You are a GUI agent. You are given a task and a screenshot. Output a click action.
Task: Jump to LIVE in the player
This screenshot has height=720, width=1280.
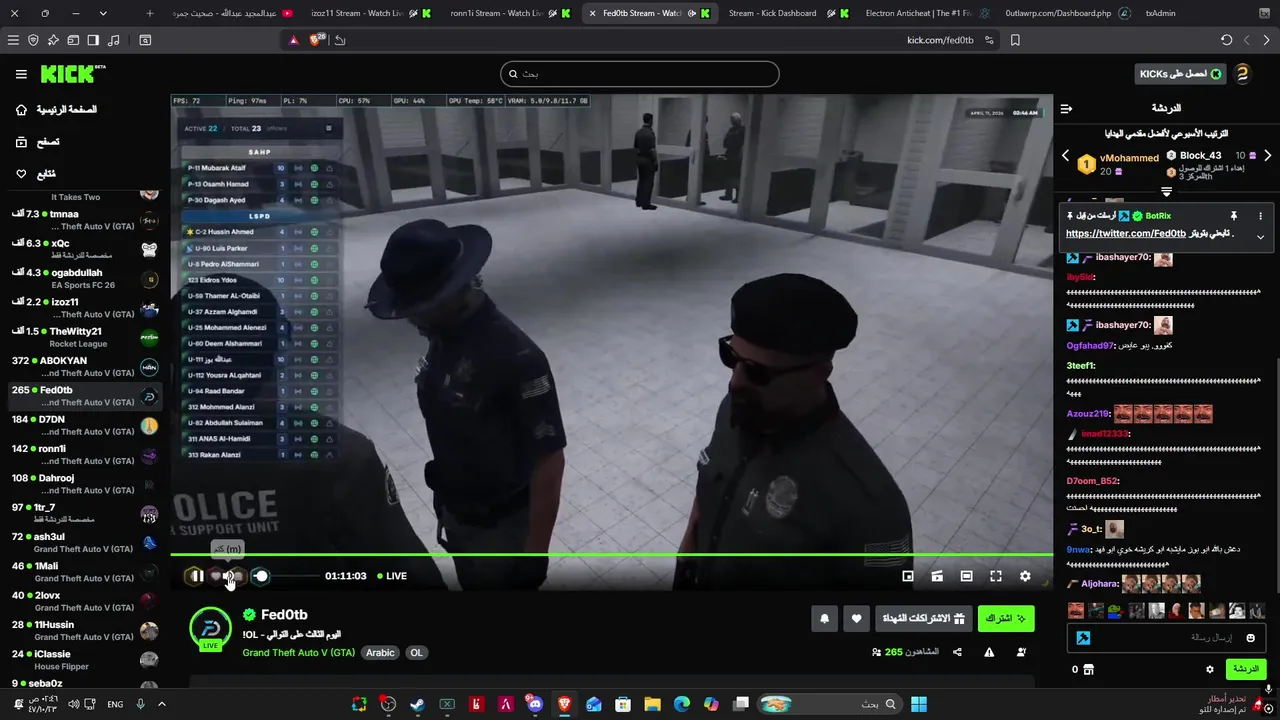(x=392, y=576)
